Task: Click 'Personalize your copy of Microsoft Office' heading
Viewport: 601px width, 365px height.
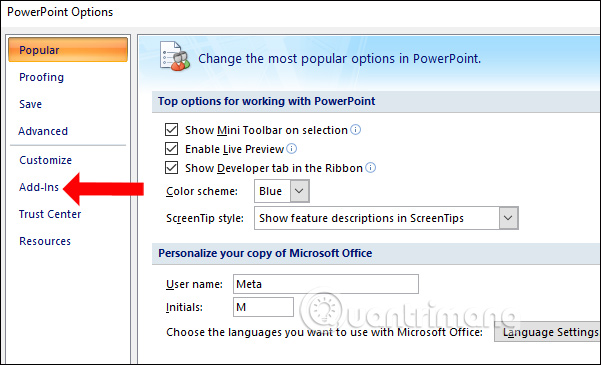Action: [265, 253]
